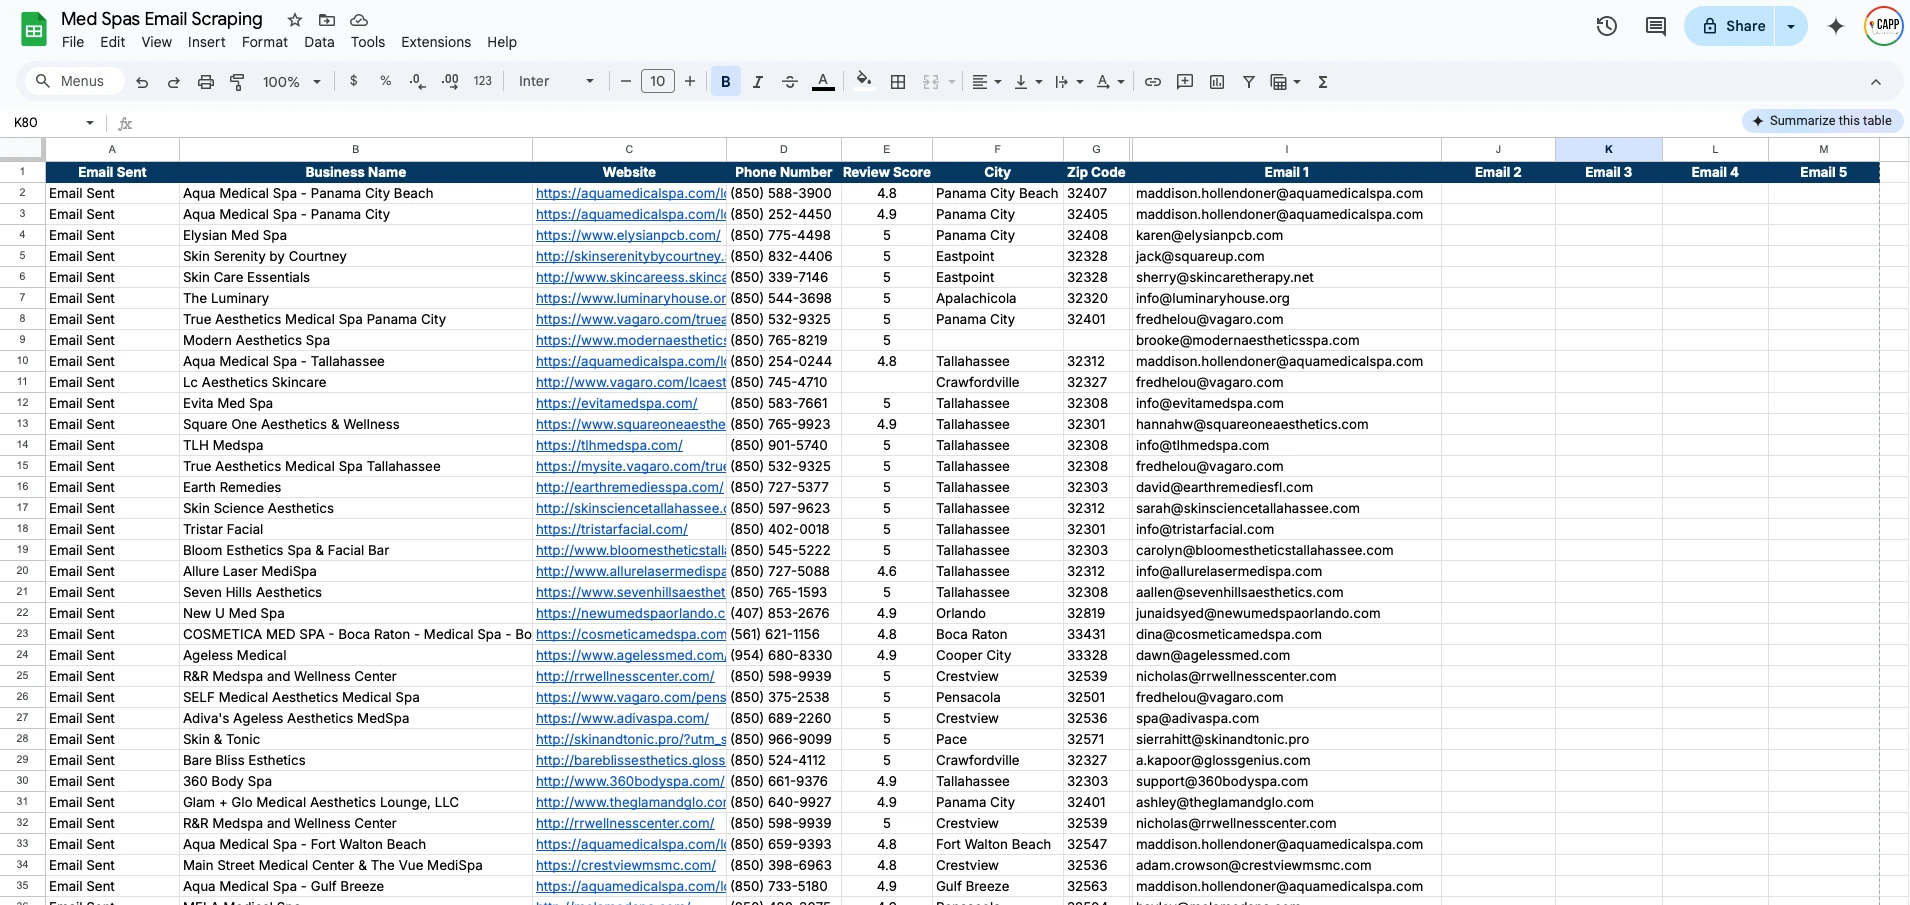Toggle strikethrough formatting
Image resolution: width=1910 pixels, height=905 pixels.
(790, 82)
